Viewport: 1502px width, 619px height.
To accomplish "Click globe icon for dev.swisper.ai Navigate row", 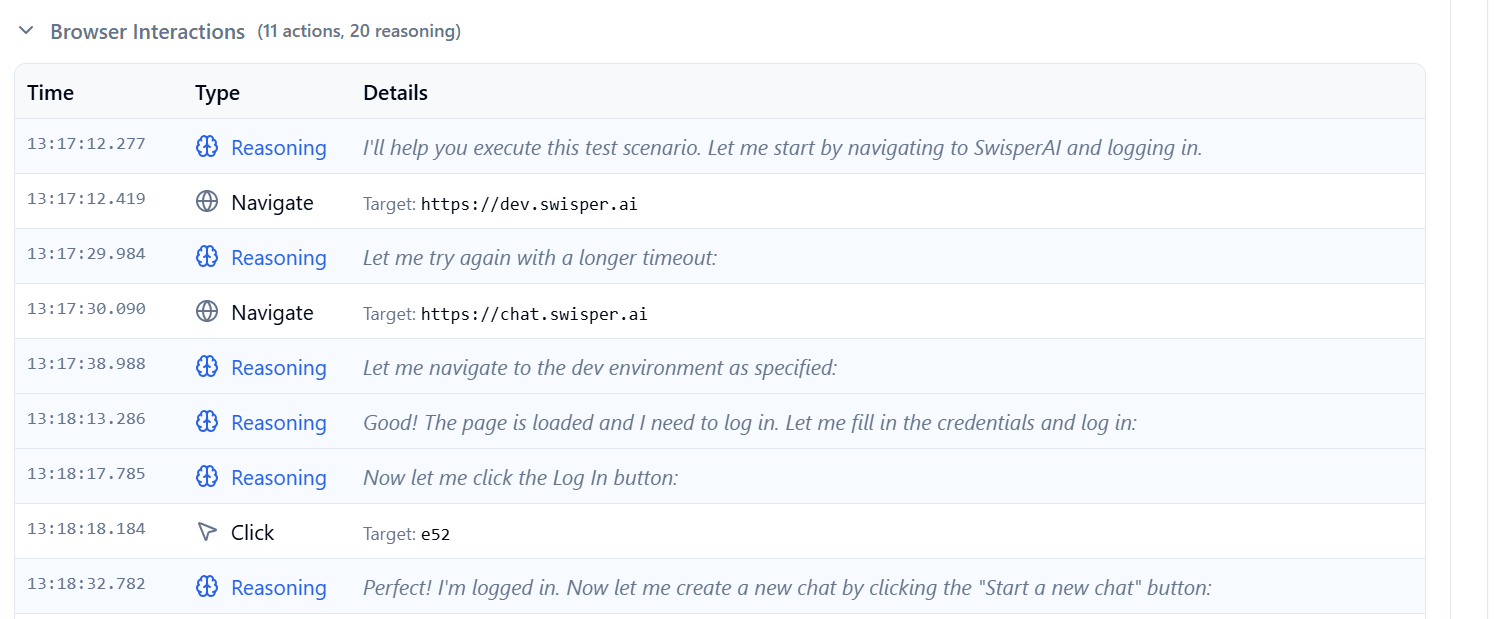I will (x=207, y=202).
